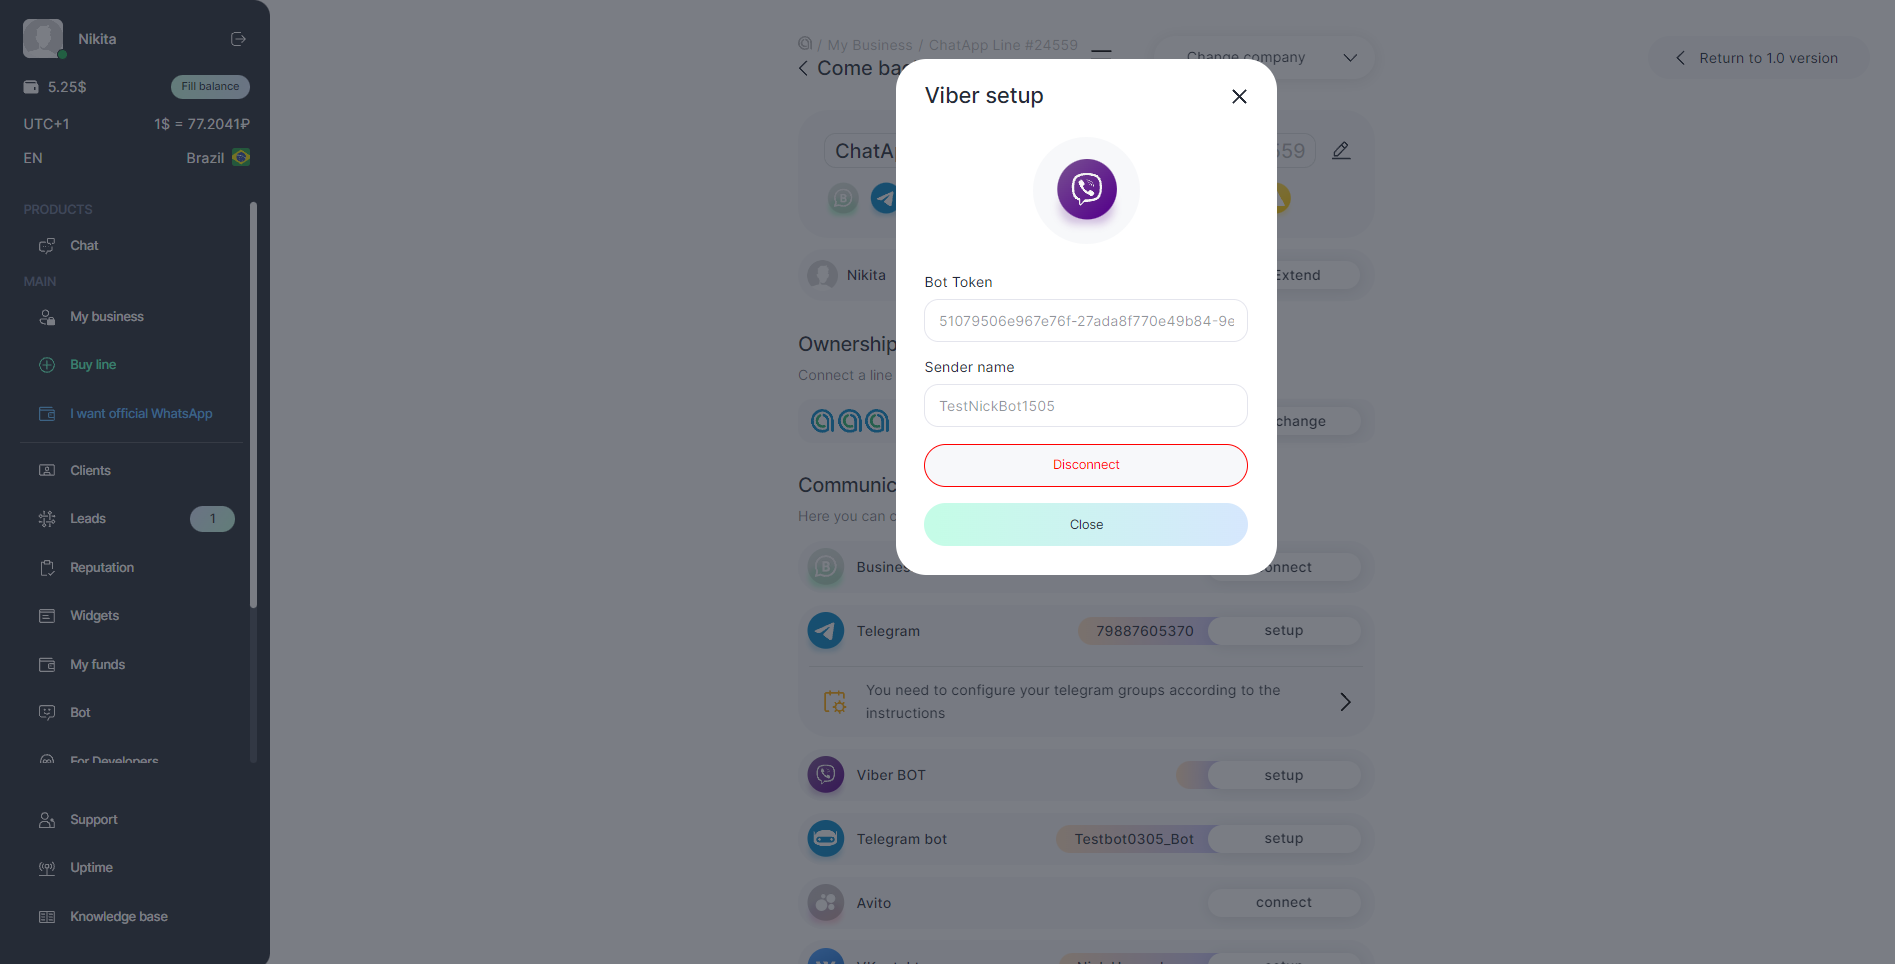The image size is (1895, 964).
Task: Click the logout icon next to Nikita
Action: coord(238,39)
